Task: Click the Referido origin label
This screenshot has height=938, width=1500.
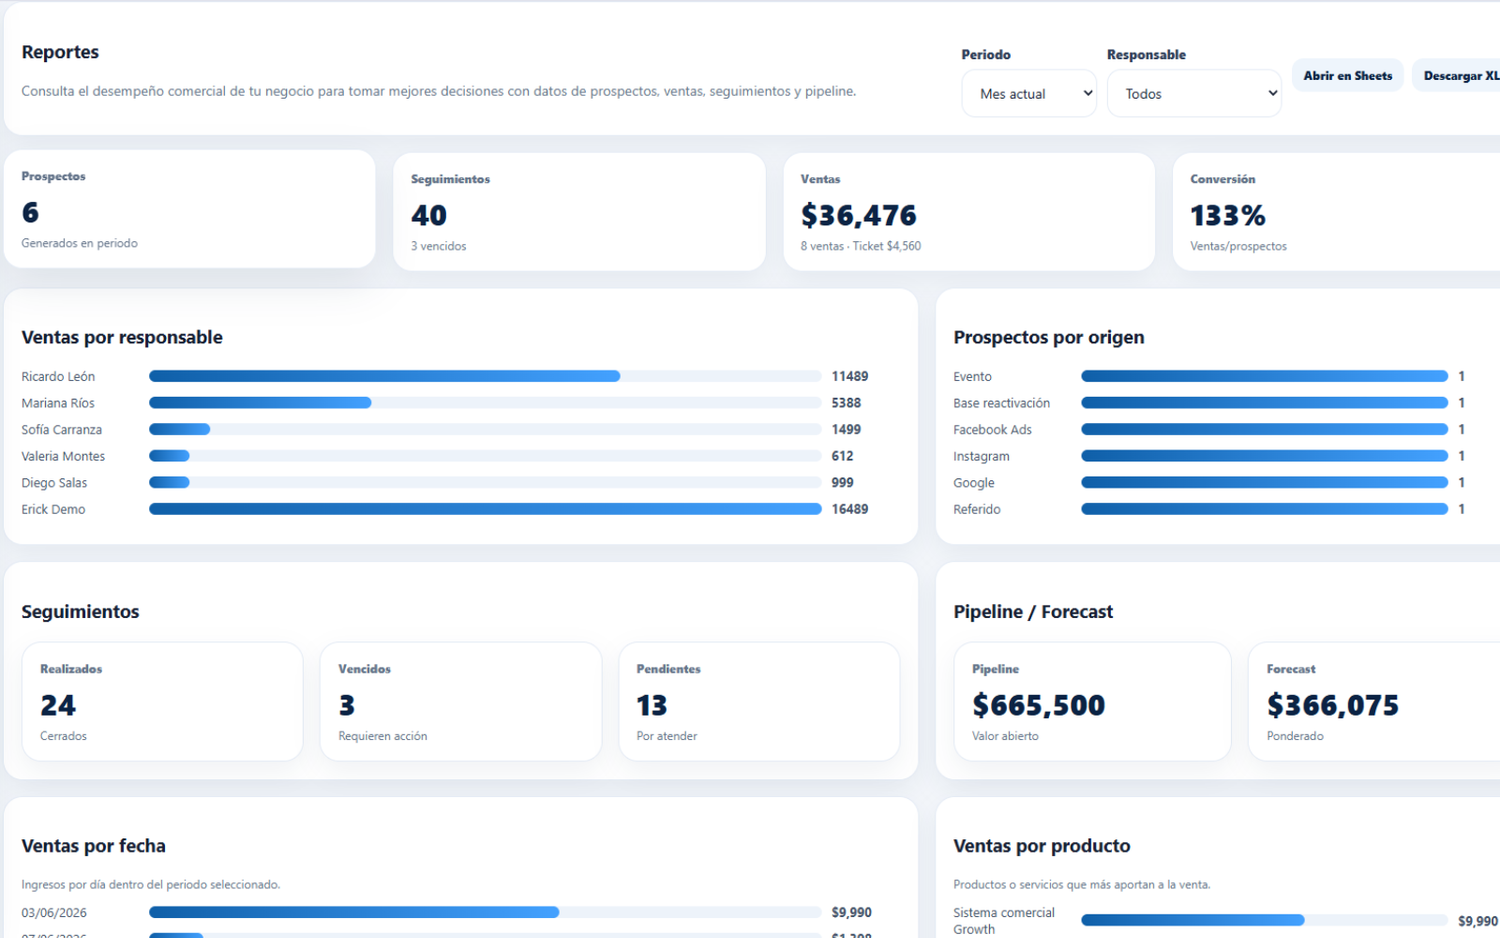Action: tap(977, 509)
